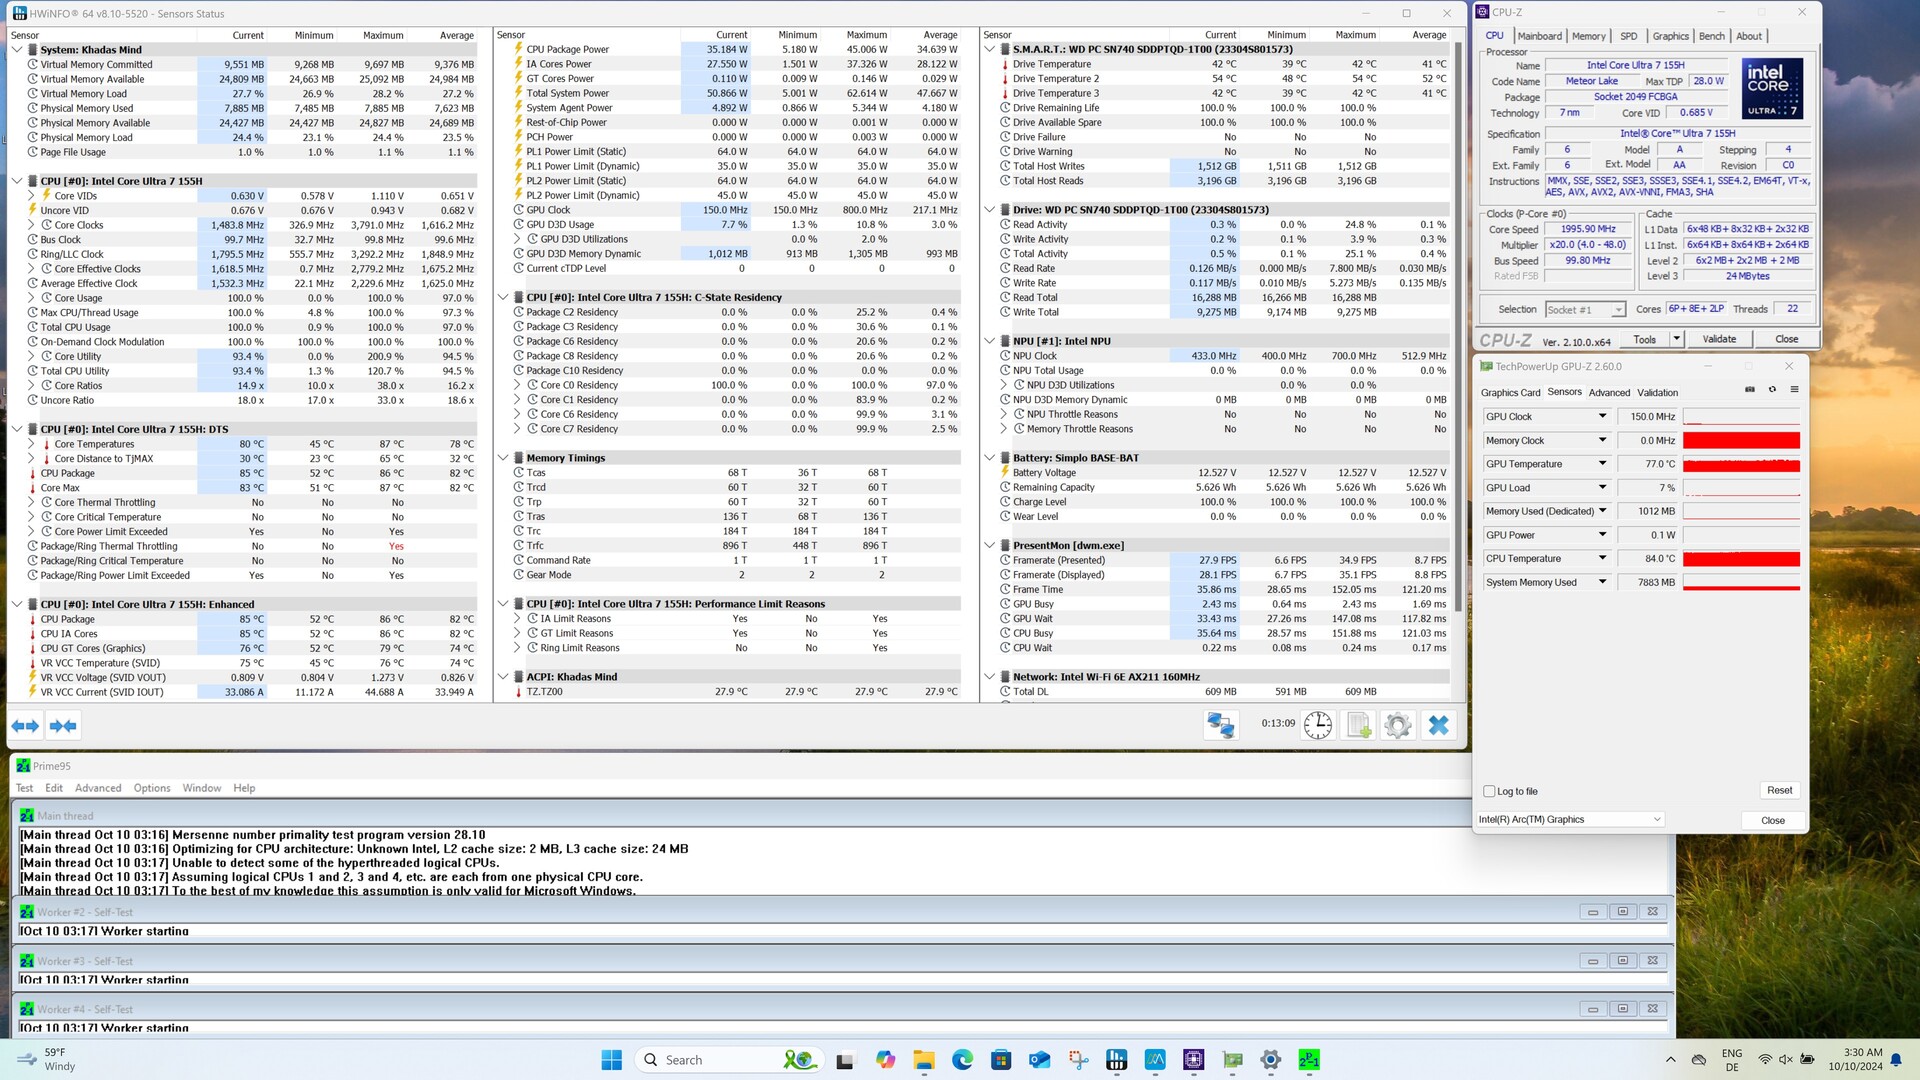Open Microsoft Edge from taskbar

coord(962,1060)
